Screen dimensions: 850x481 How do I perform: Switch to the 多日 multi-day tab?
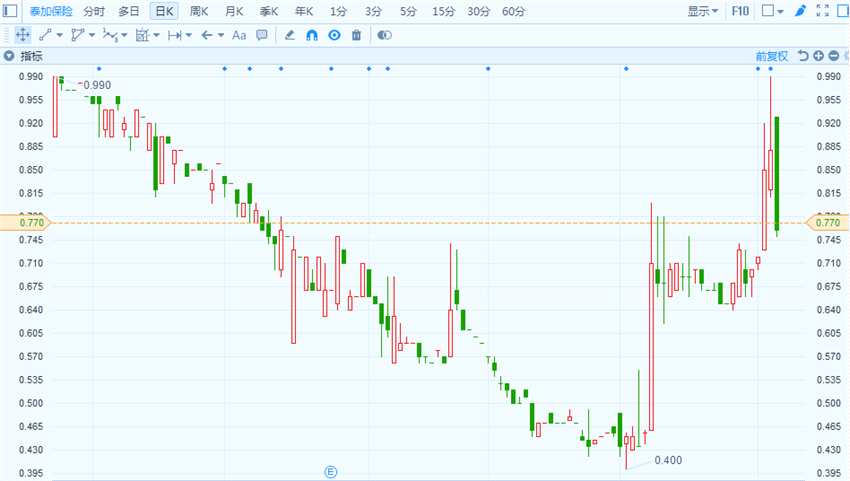click(129, 11)
